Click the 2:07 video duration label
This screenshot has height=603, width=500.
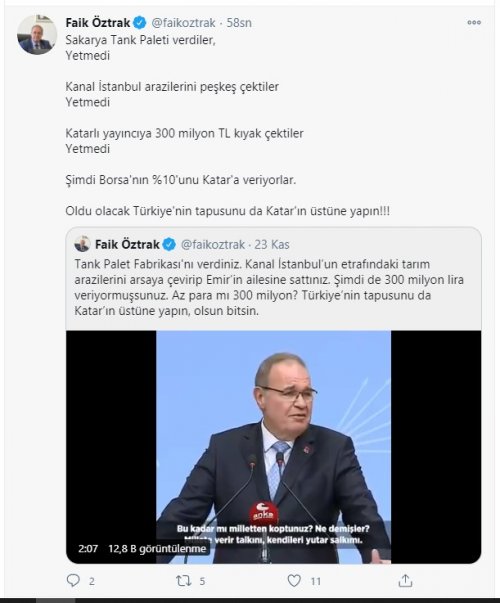coord(88,548)
